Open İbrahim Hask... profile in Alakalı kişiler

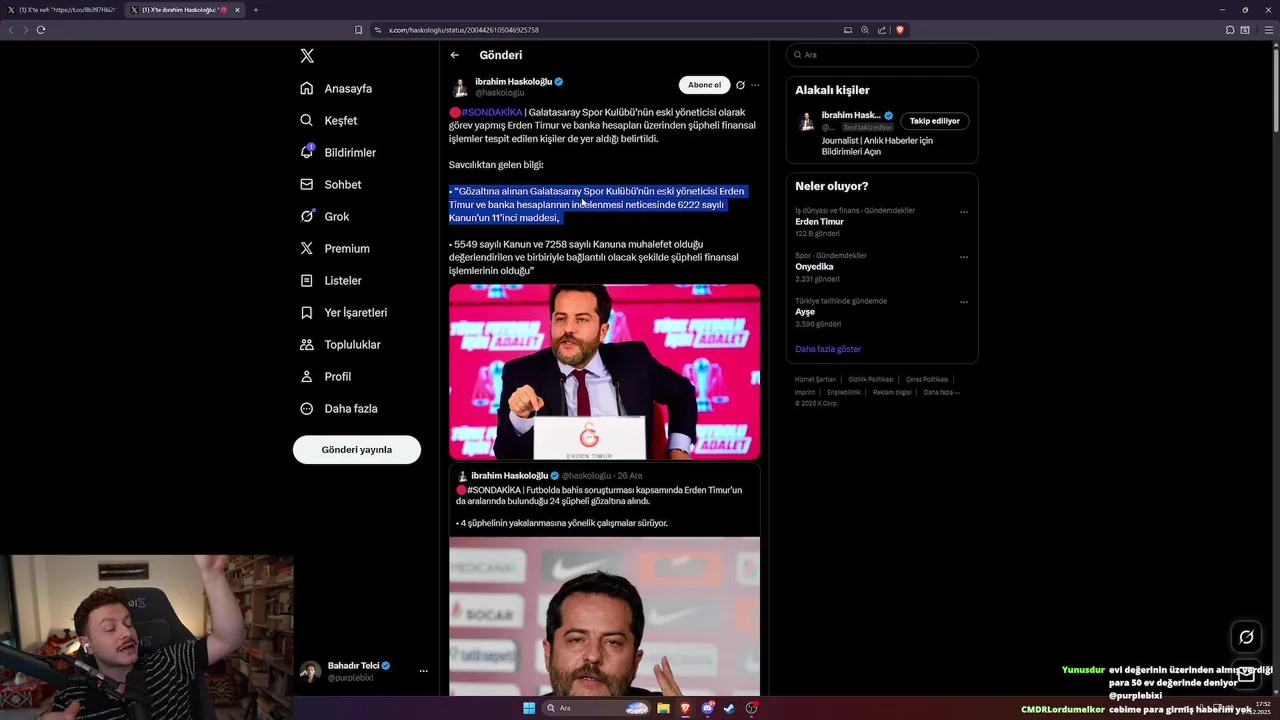pyautogui.click(x=851, y=115)
